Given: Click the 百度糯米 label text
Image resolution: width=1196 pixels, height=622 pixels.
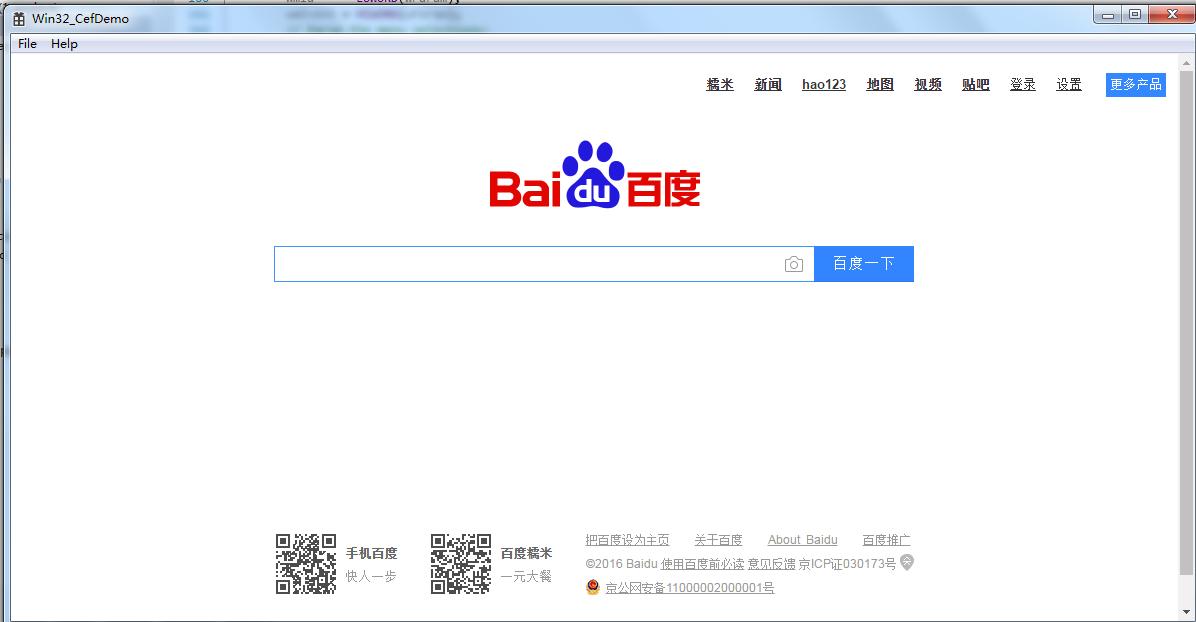Looking at the screenshot, I should (526, 553).
